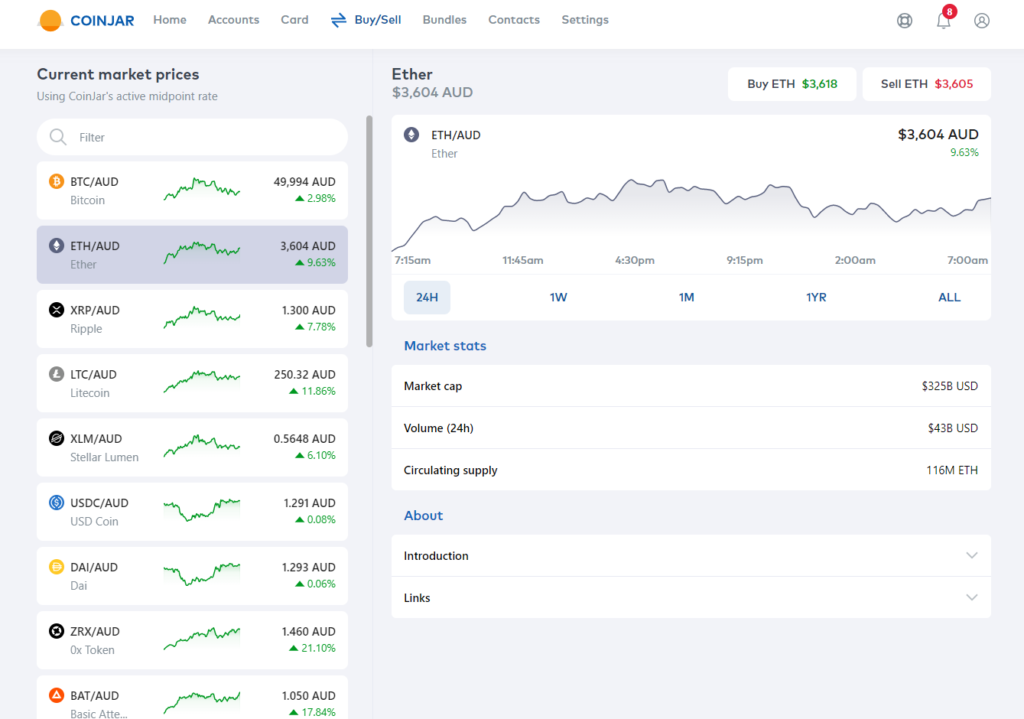
Task: Switch chart range to 1W
Action: tap(558, 297)
